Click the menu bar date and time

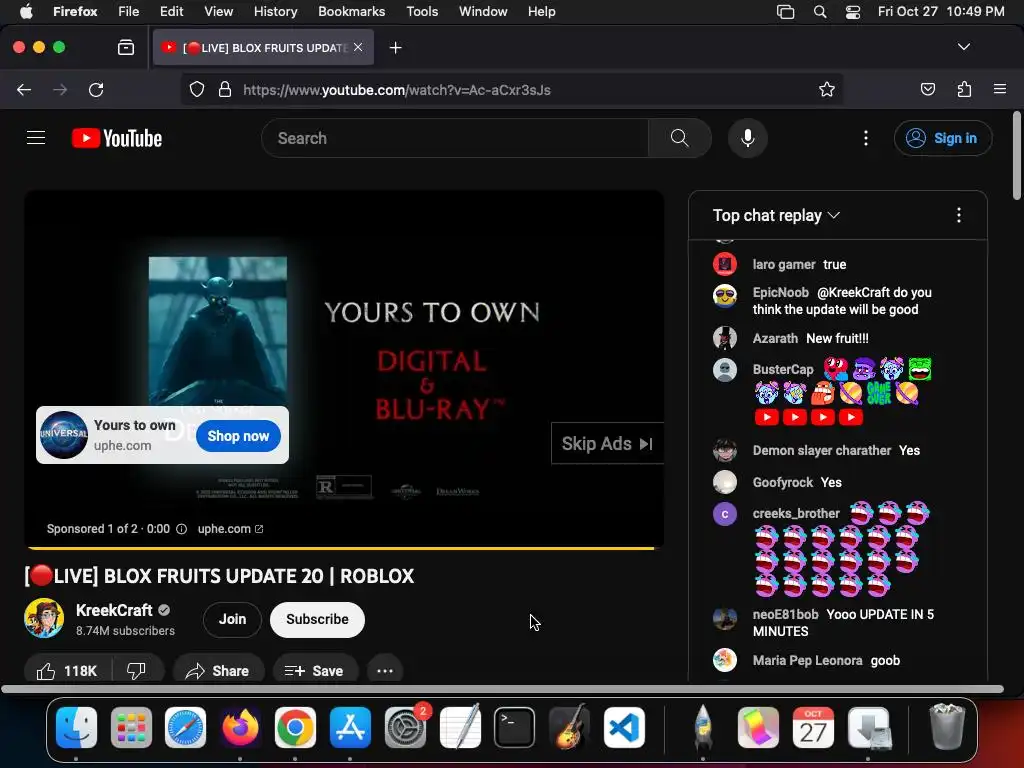[940, 12]
